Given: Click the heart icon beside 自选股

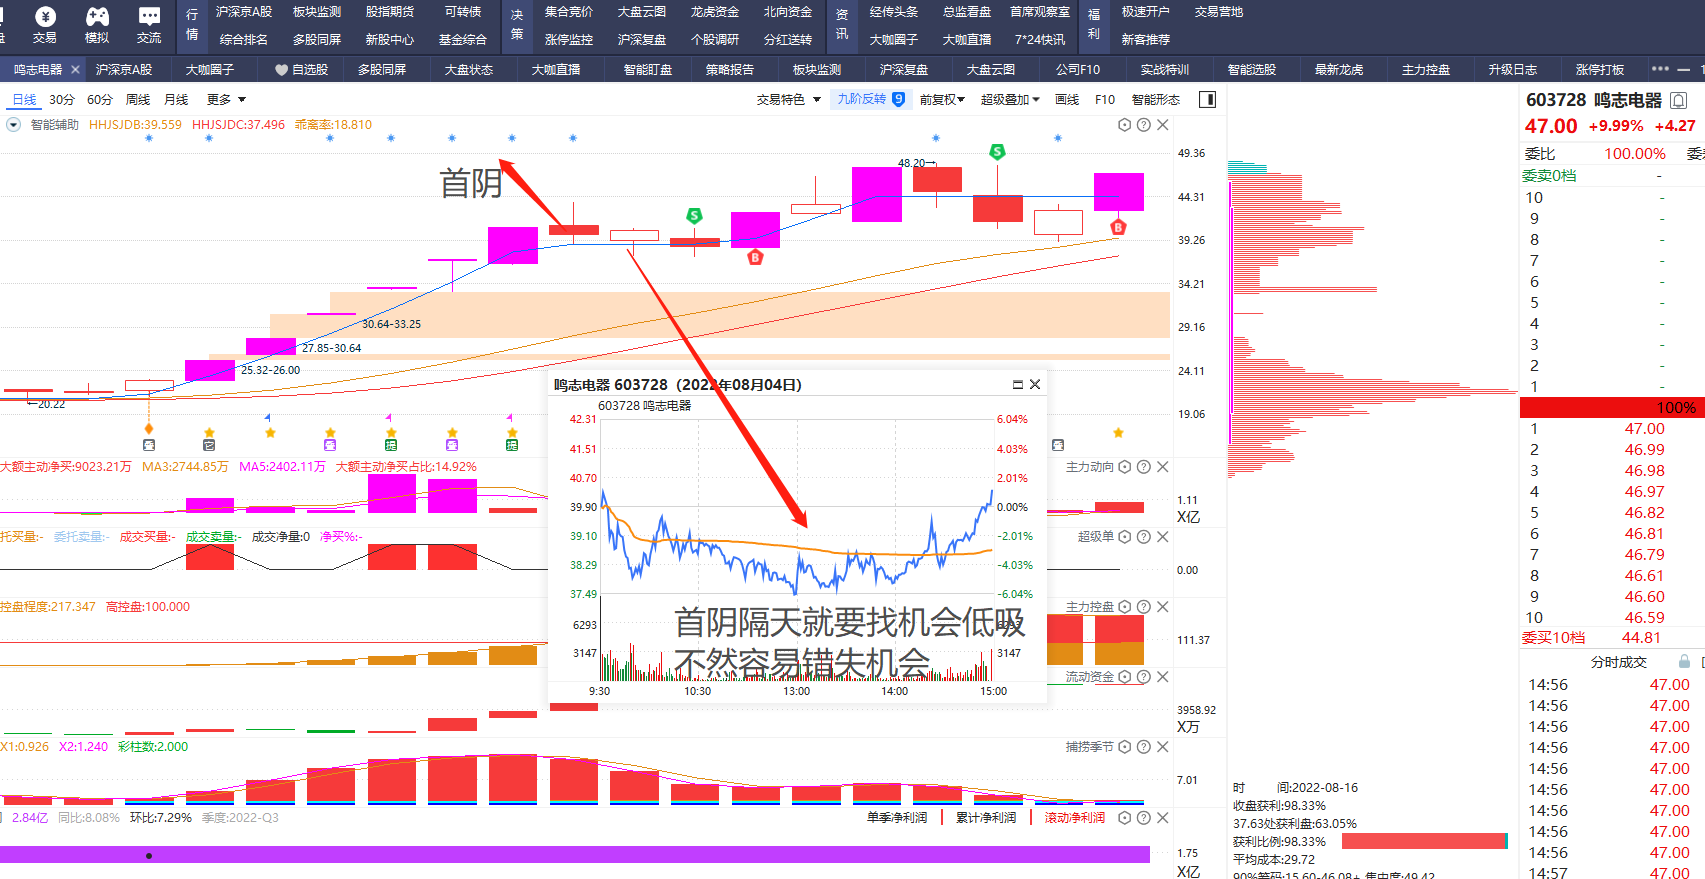Looking at the screenshot, I should pyautogui.click(x=282, y=70).
